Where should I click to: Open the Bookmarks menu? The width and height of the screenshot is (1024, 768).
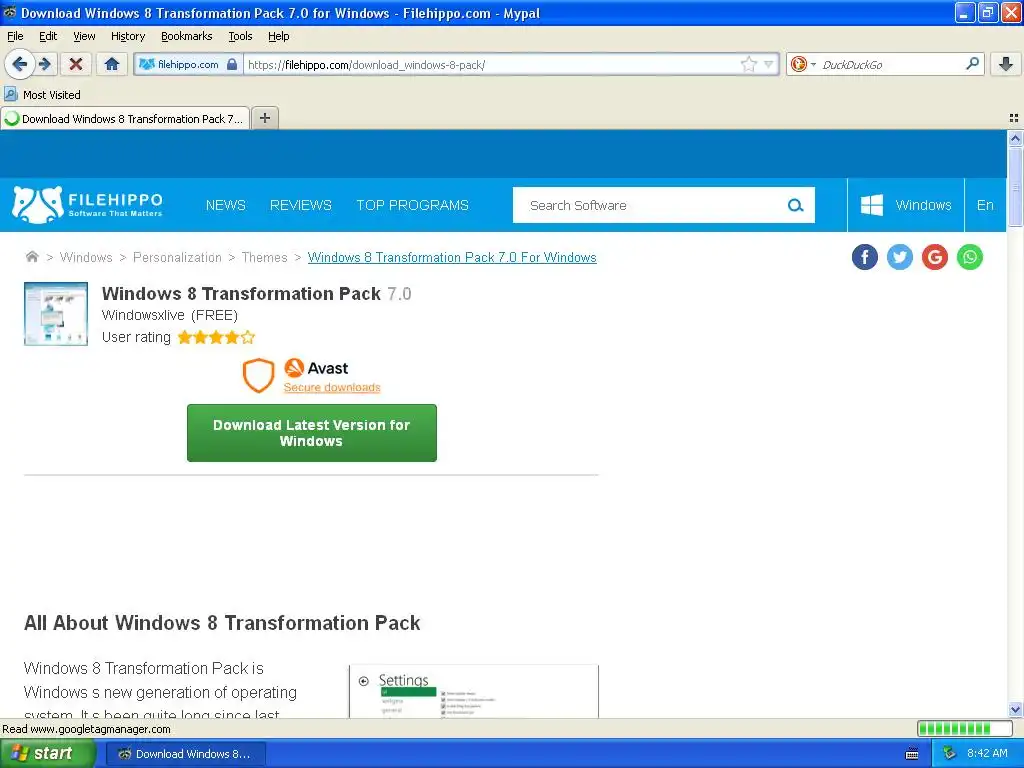pos(187,36)
